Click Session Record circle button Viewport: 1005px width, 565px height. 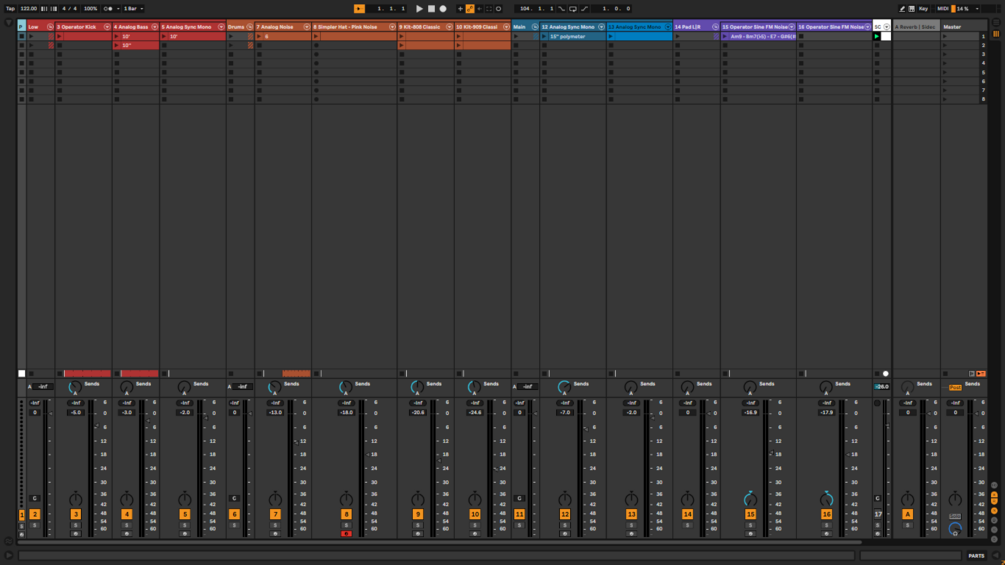tap(499, 9)
